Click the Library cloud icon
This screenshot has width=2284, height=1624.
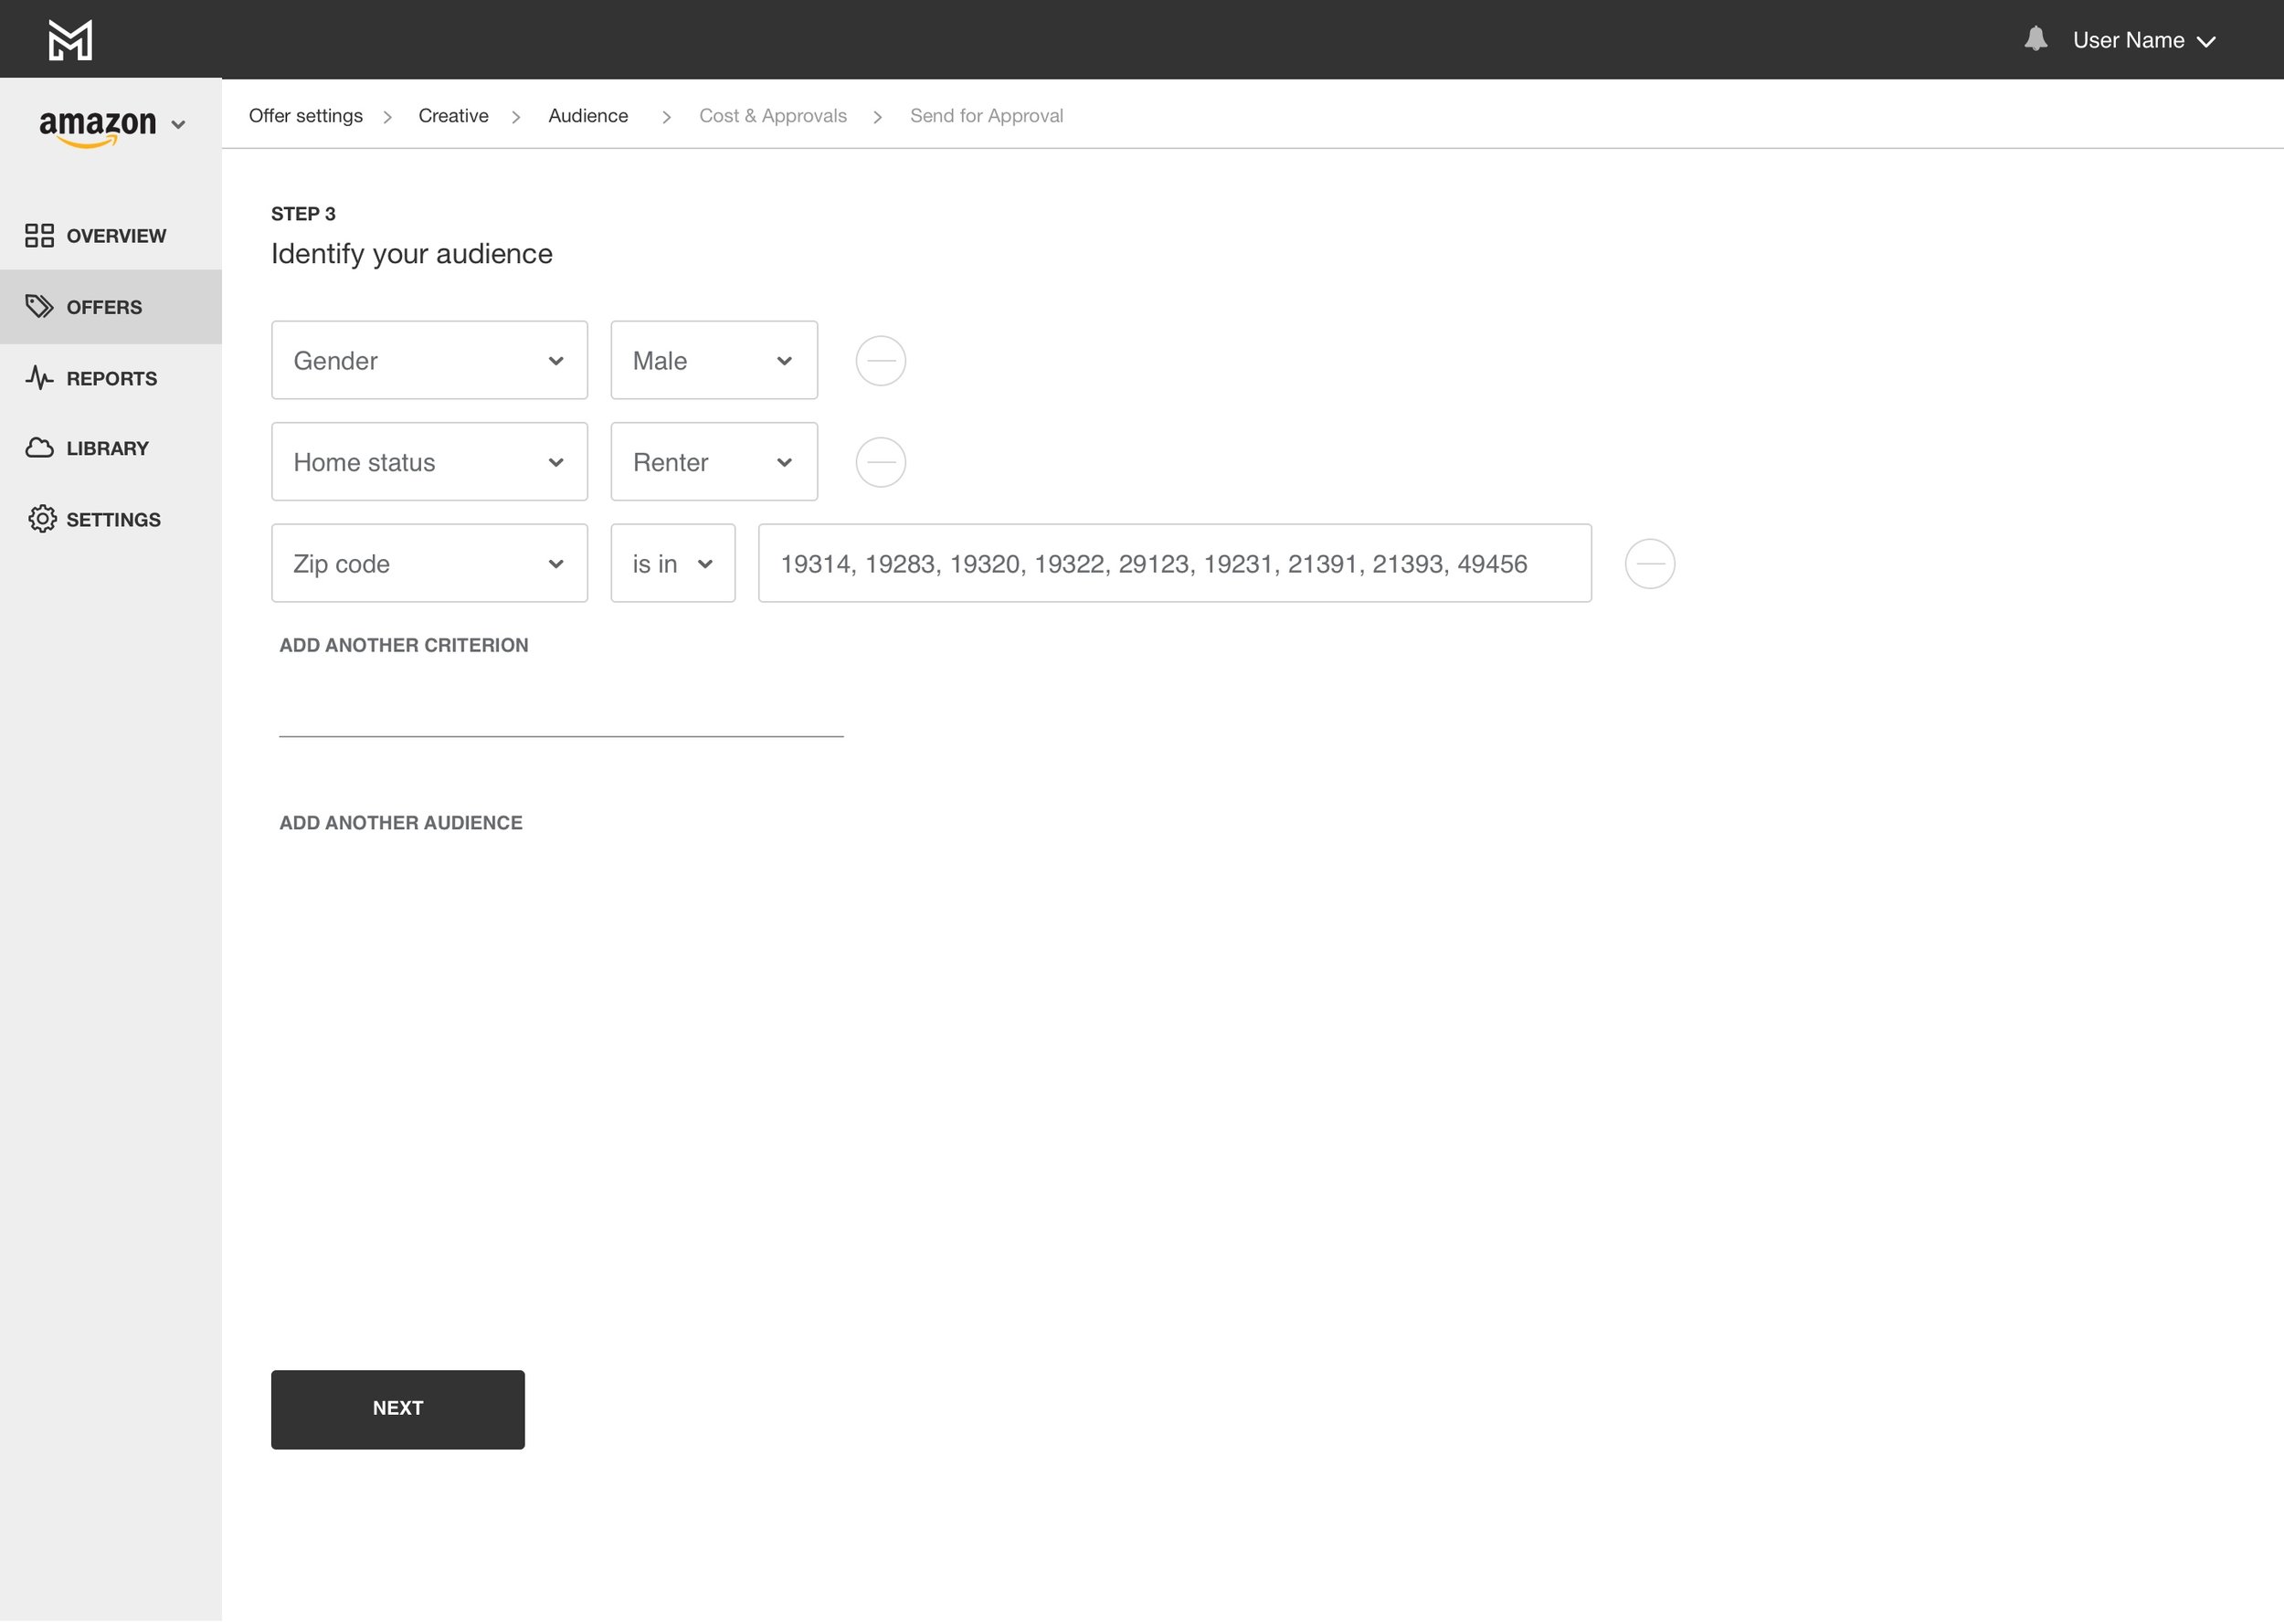pyautogui.click(x=39, y=448)
